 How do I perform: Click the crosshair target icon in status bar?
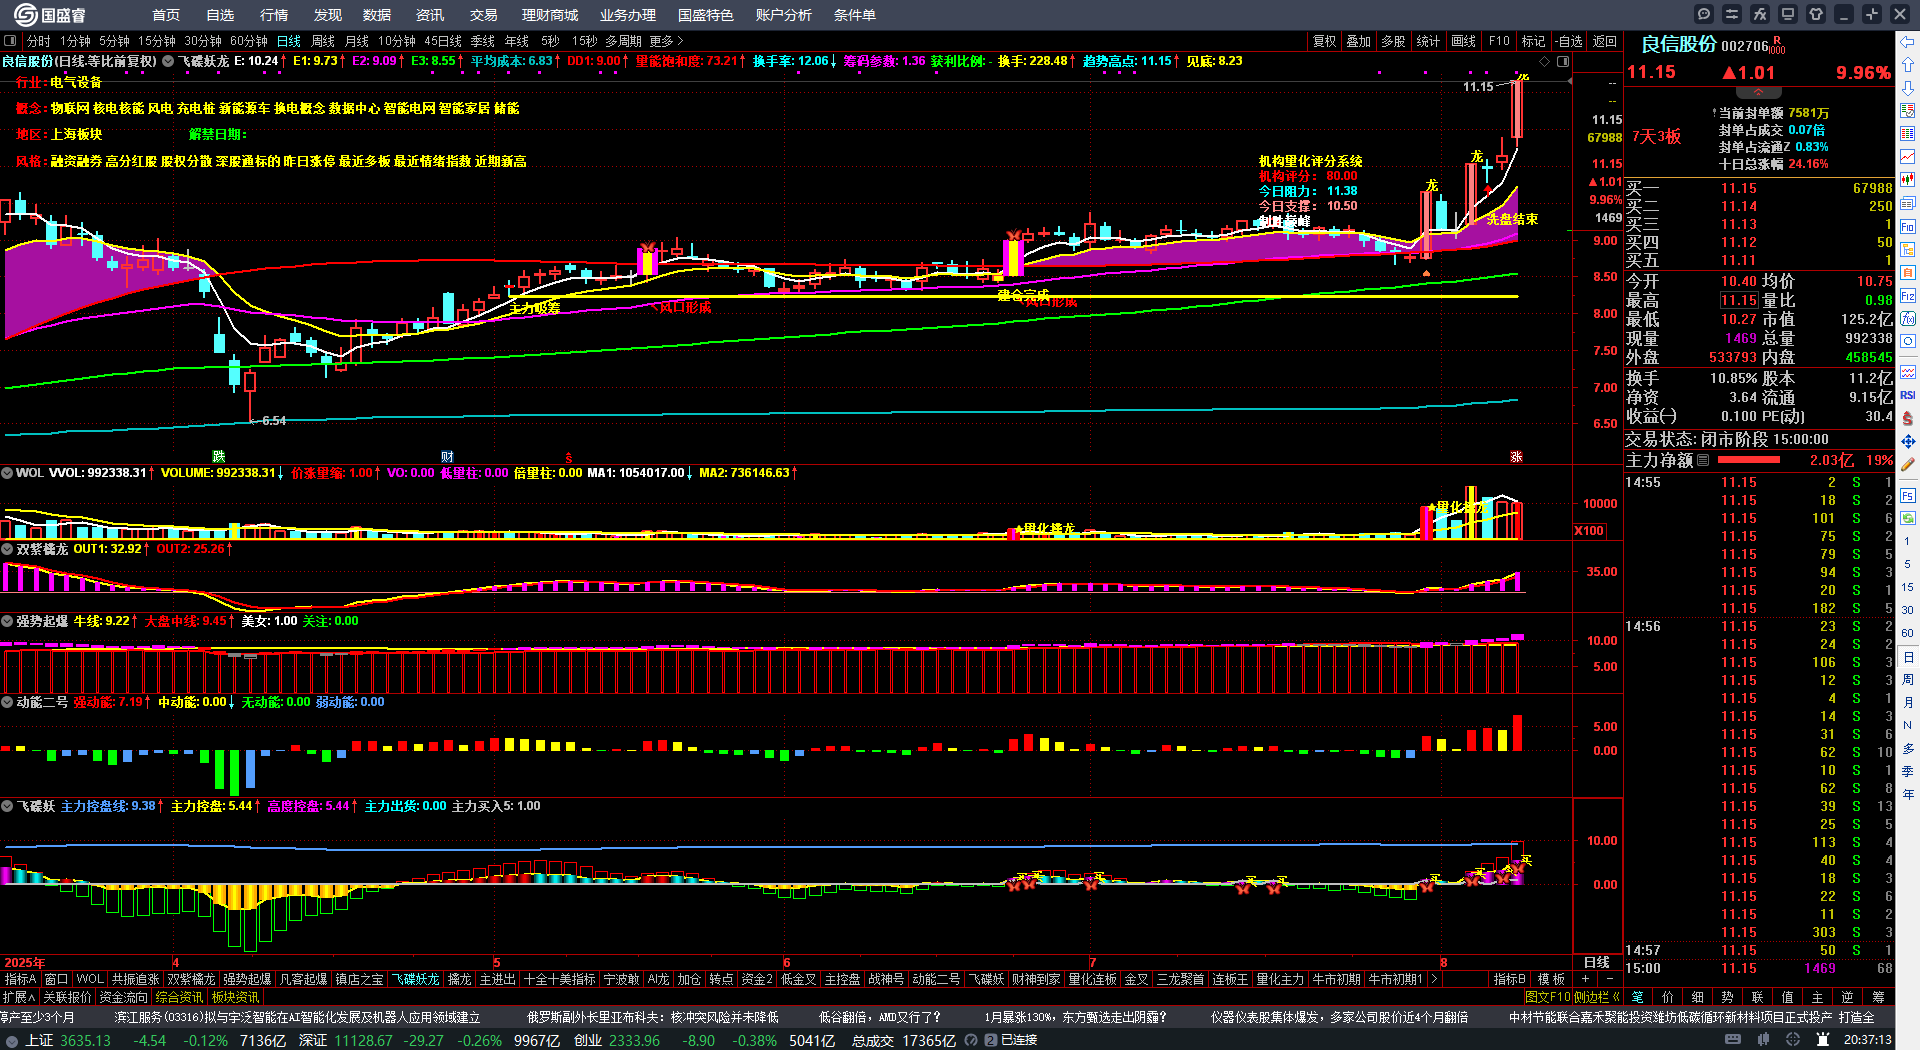[1793, 1040]
